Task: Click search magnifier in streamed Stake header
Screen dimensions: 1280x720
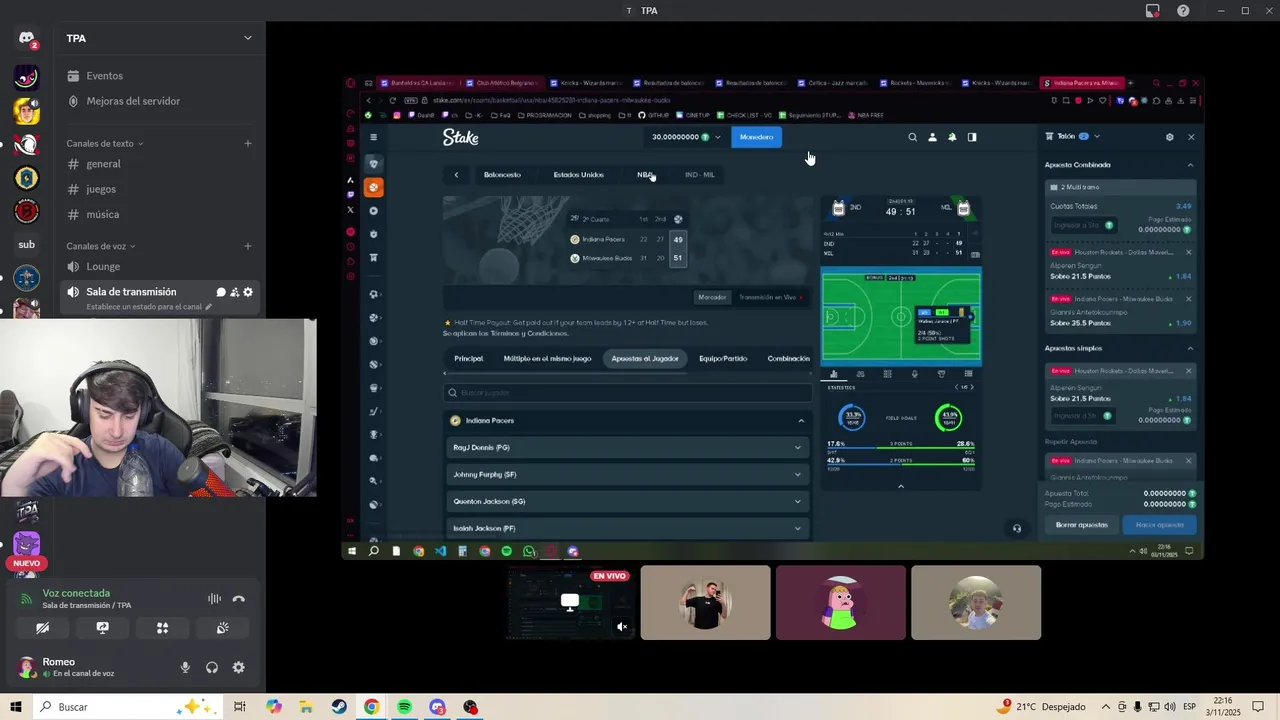Action: (x=912, y=137)
